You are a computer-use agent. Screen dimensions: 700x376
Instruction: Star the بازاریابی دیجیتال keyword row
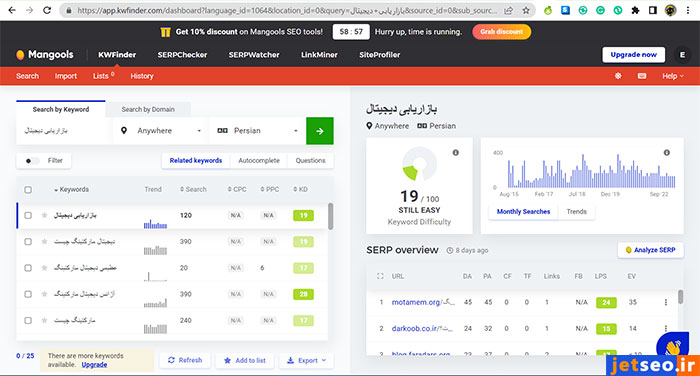coord(44,215)
